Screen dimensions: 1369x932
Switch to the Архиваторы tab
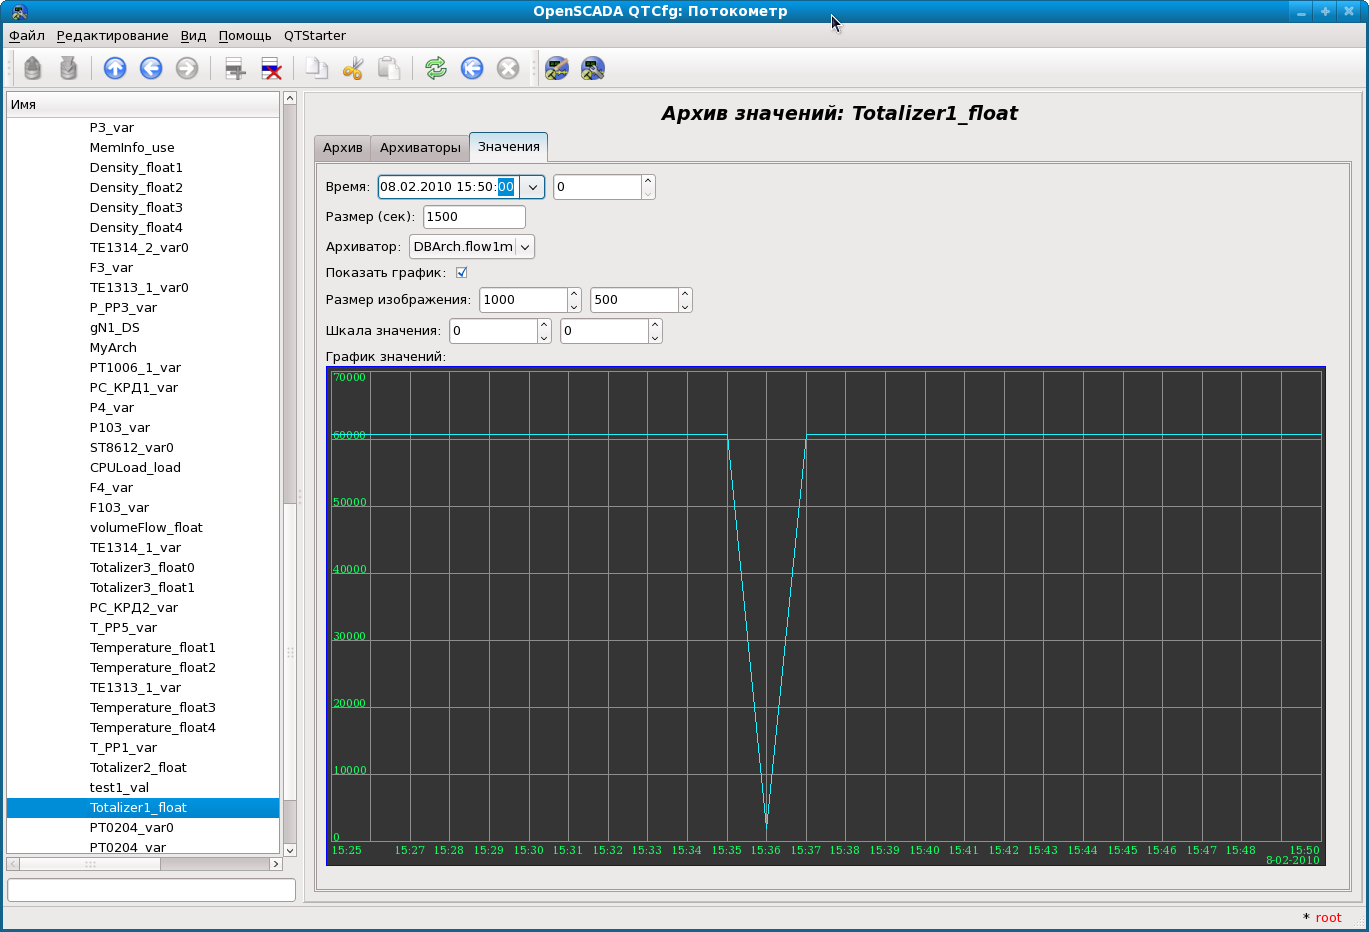pyautogui.click(x=420, y=148)
